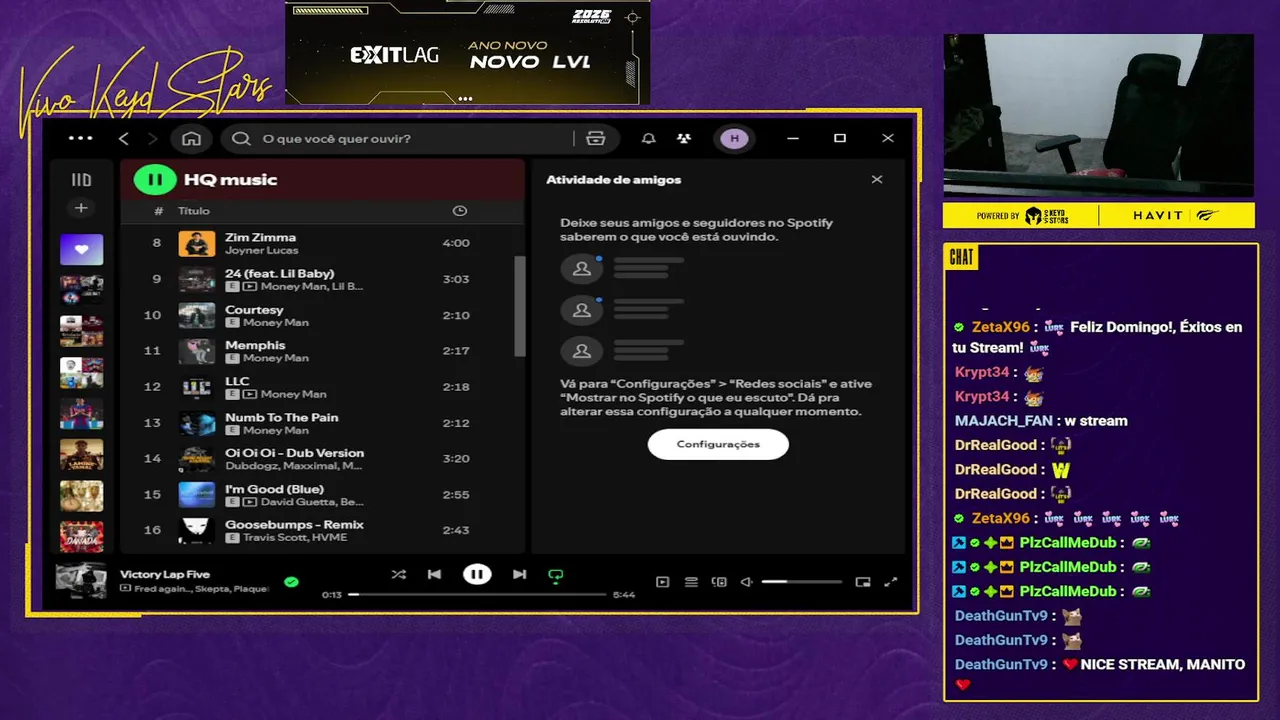Click the 'HQ music' playlist title
Viewport: 1280px width, 720px height.
pyautogui.click(x=230, y=180)
